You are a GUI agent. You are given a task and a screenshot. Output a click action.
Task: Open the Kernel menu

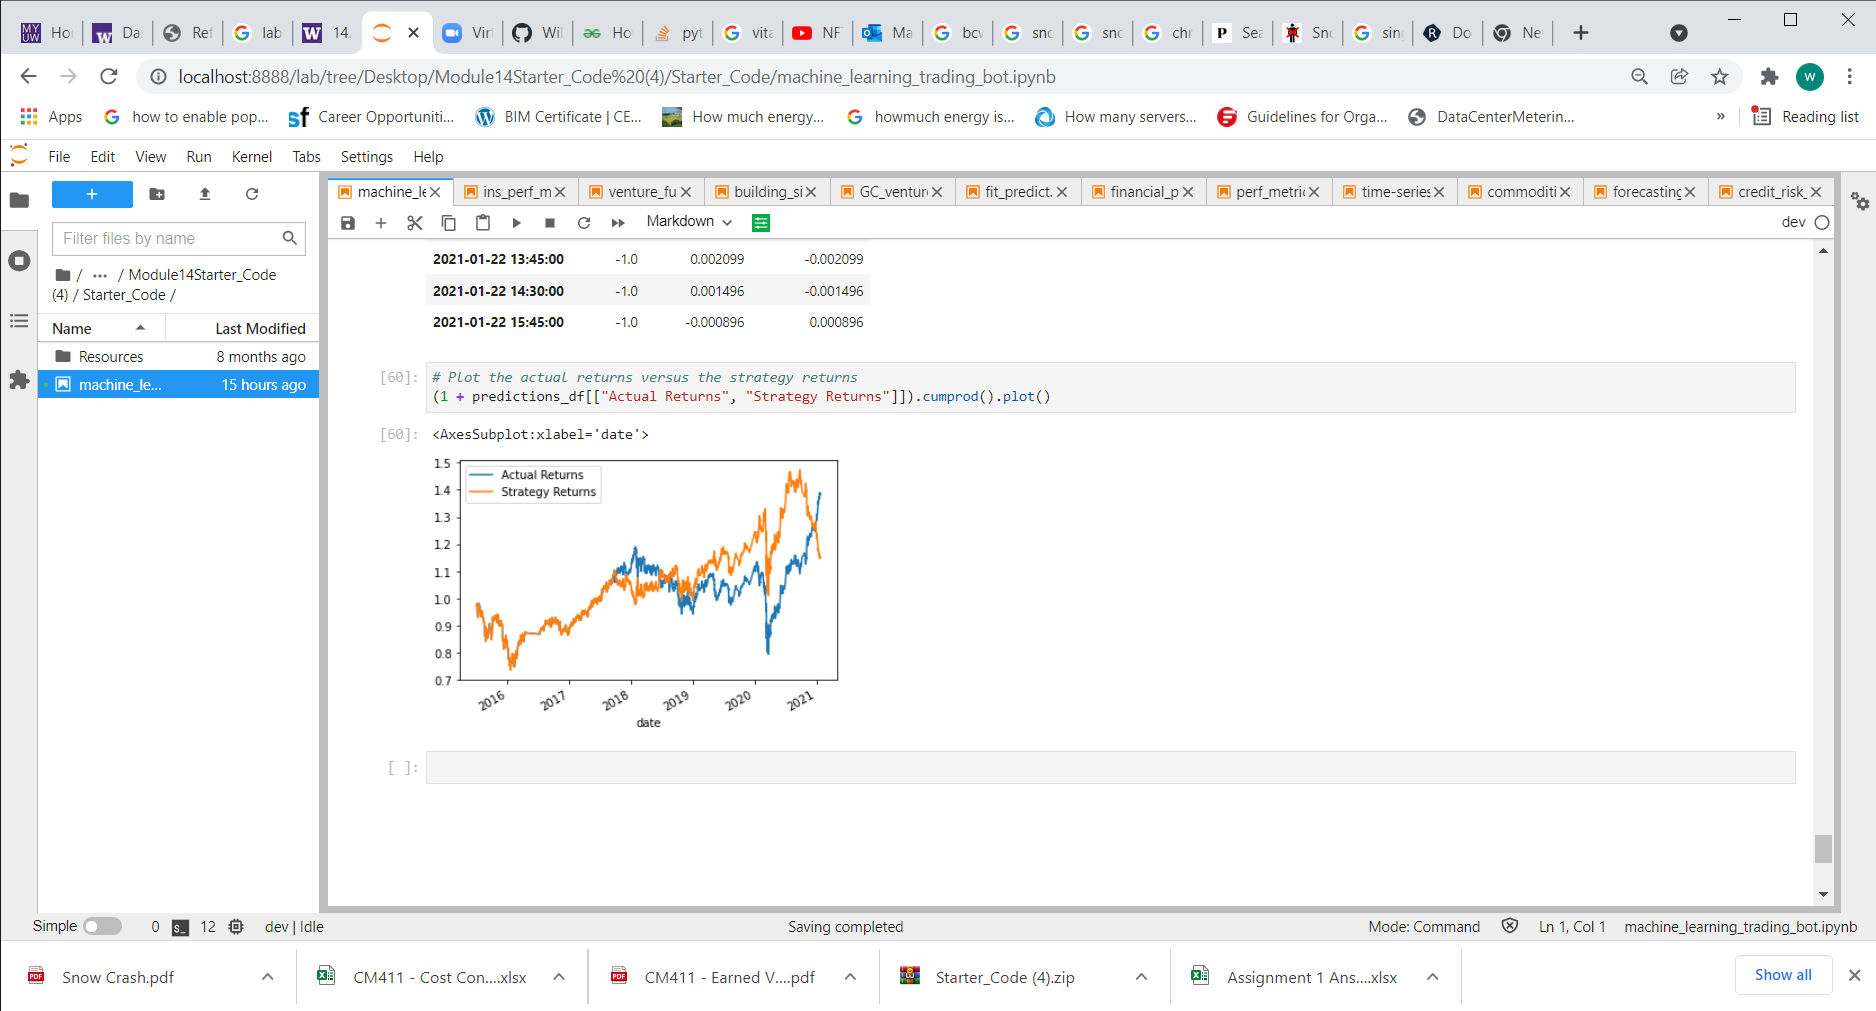coord(251,157)
